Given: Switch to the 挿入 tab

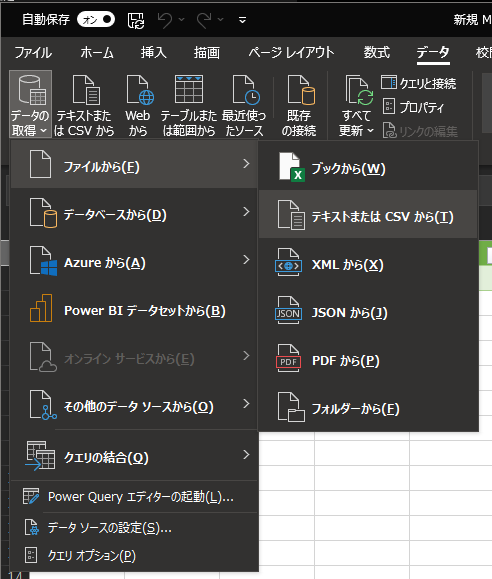Looking at the screenshot, I should coord(153,52).
